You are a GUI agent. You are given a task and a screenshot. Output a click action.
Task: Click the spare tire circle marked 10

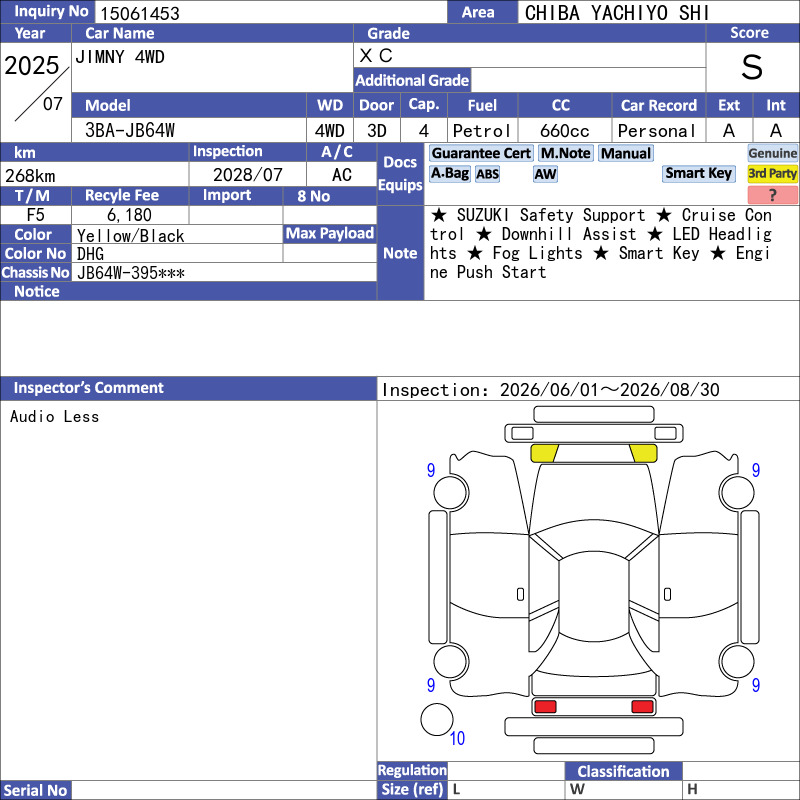pos(437,719)
